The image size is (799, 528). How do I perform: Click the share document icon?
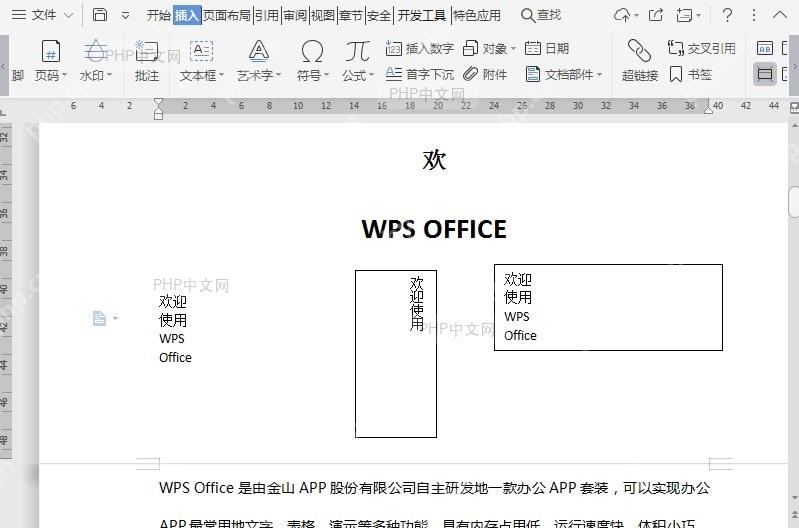coord(656,15)
